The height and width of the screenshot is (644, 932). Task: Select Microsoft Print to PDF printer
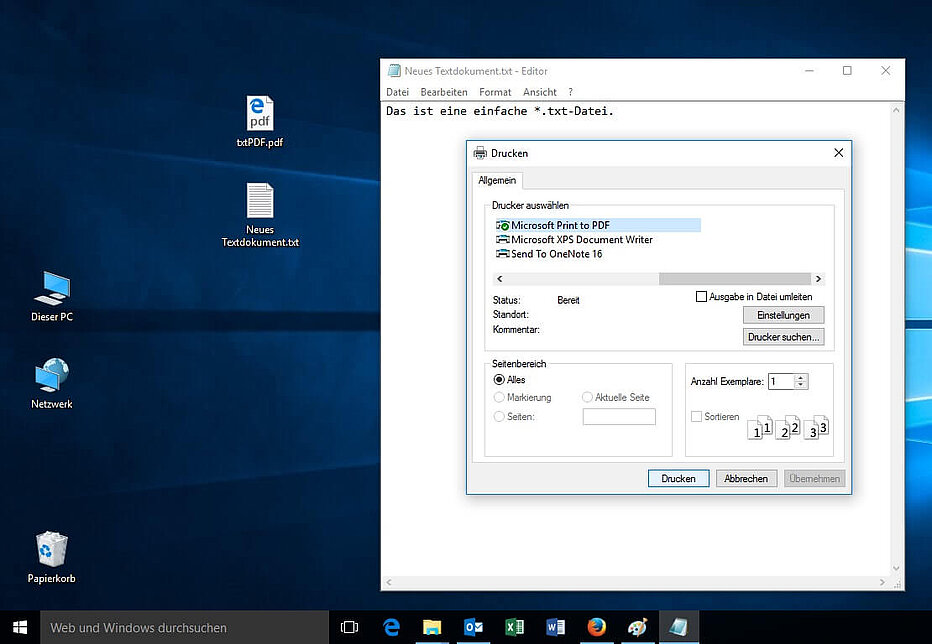[x=598, y=225]
